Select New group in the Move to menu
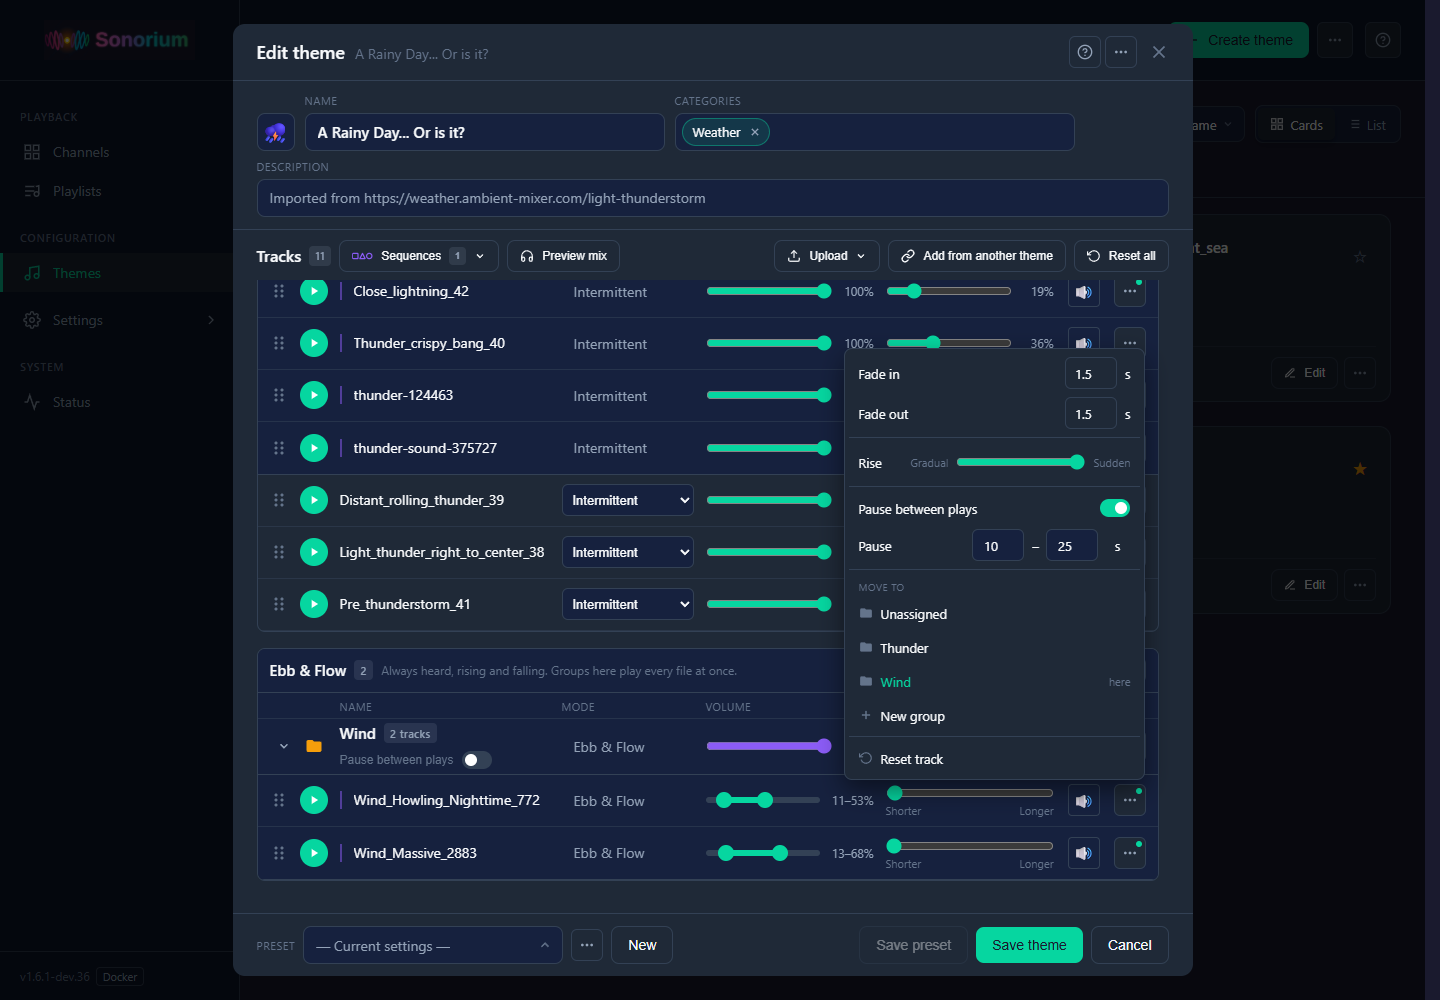The width and height of the screenshot is (1440, 1000). click(x=994, y=716)
